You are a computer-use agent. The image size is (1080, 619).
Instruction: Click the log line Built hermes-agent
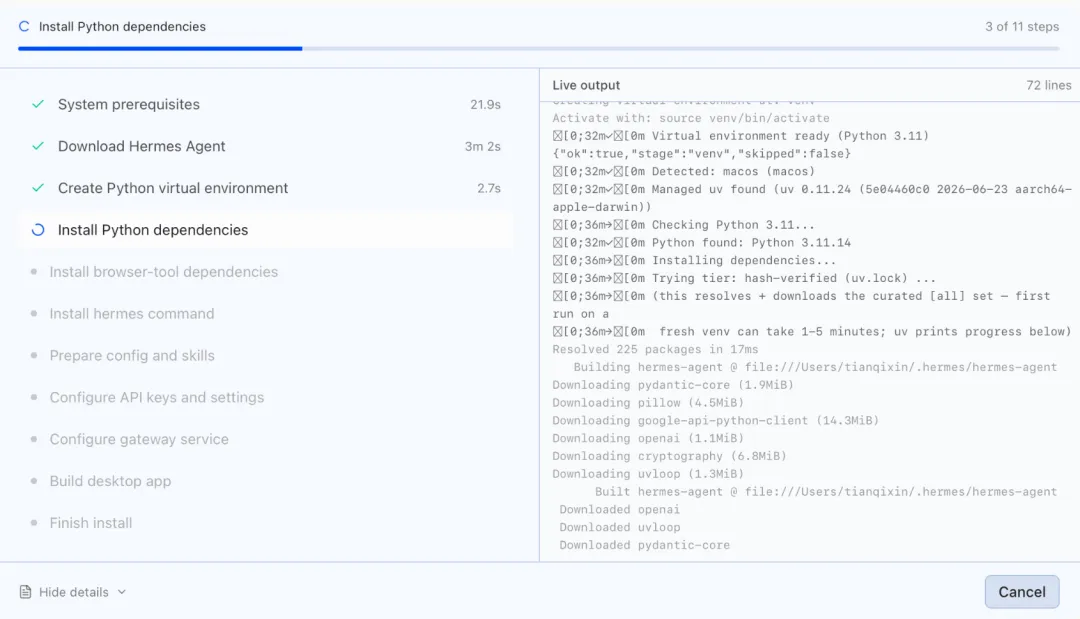point(826,492)
